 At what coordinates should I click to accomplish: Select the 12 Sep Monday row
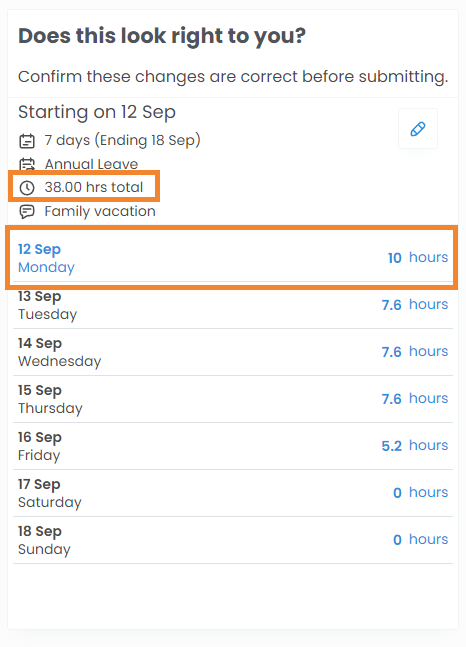pos(233,258)
